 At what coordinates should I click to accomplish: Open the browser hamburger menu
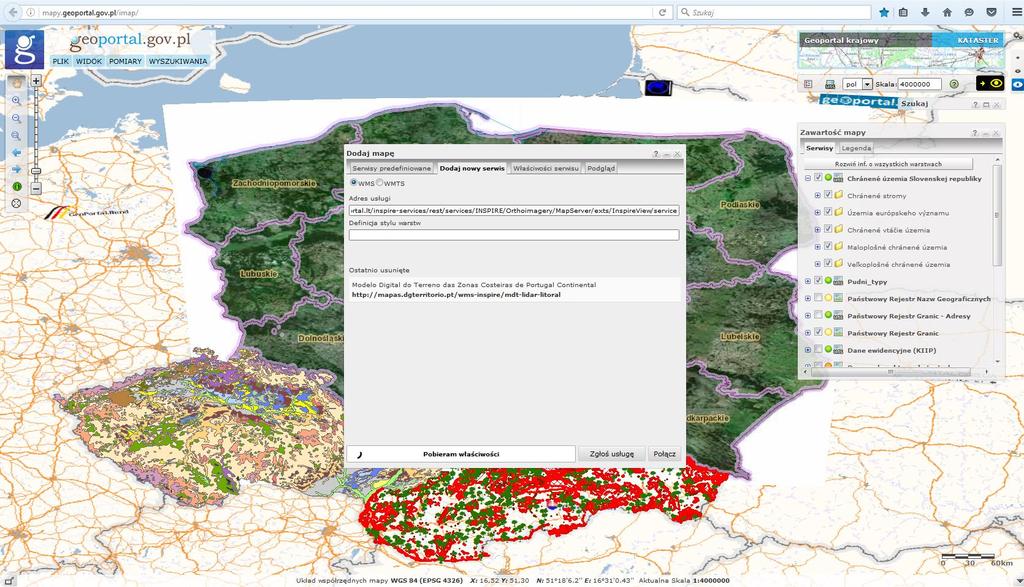[1017, 12]
